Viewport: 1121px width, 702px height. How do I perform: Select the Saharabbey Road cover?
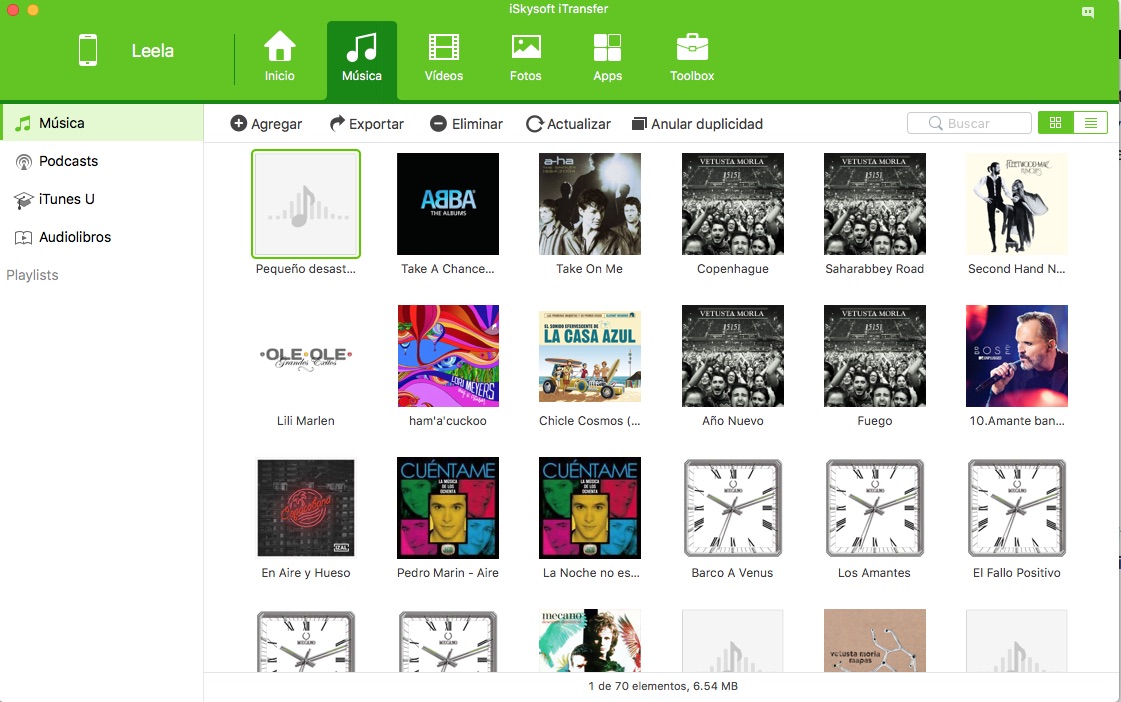[x=874, y=204]
